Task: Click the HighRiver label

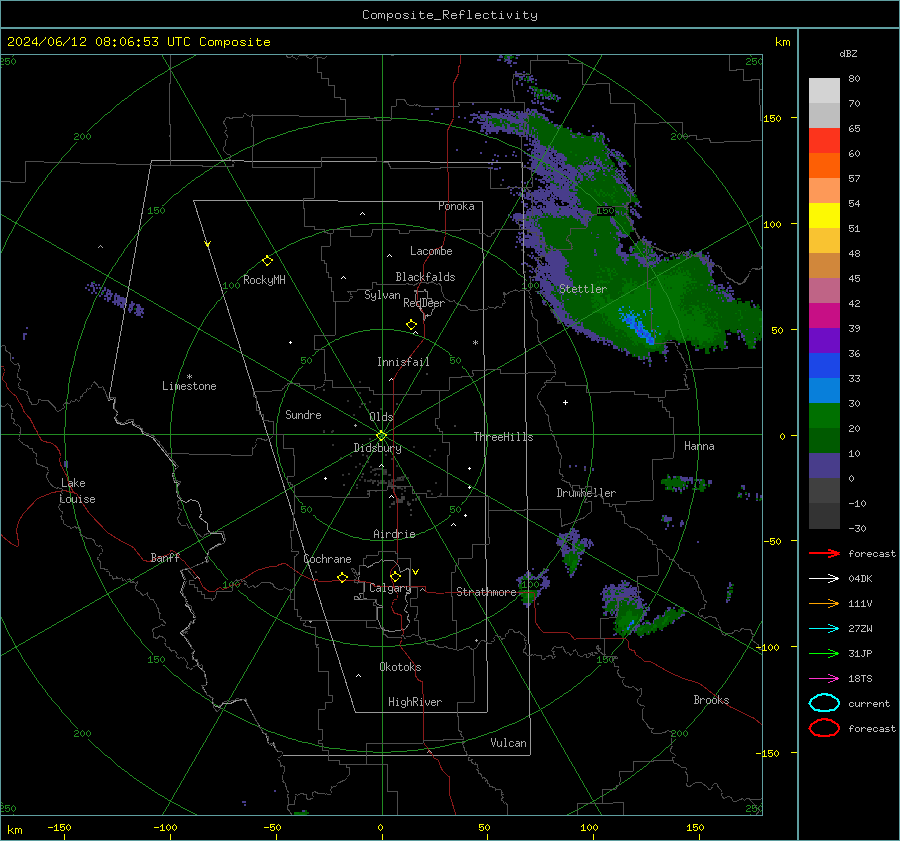Action: point(415,702)
